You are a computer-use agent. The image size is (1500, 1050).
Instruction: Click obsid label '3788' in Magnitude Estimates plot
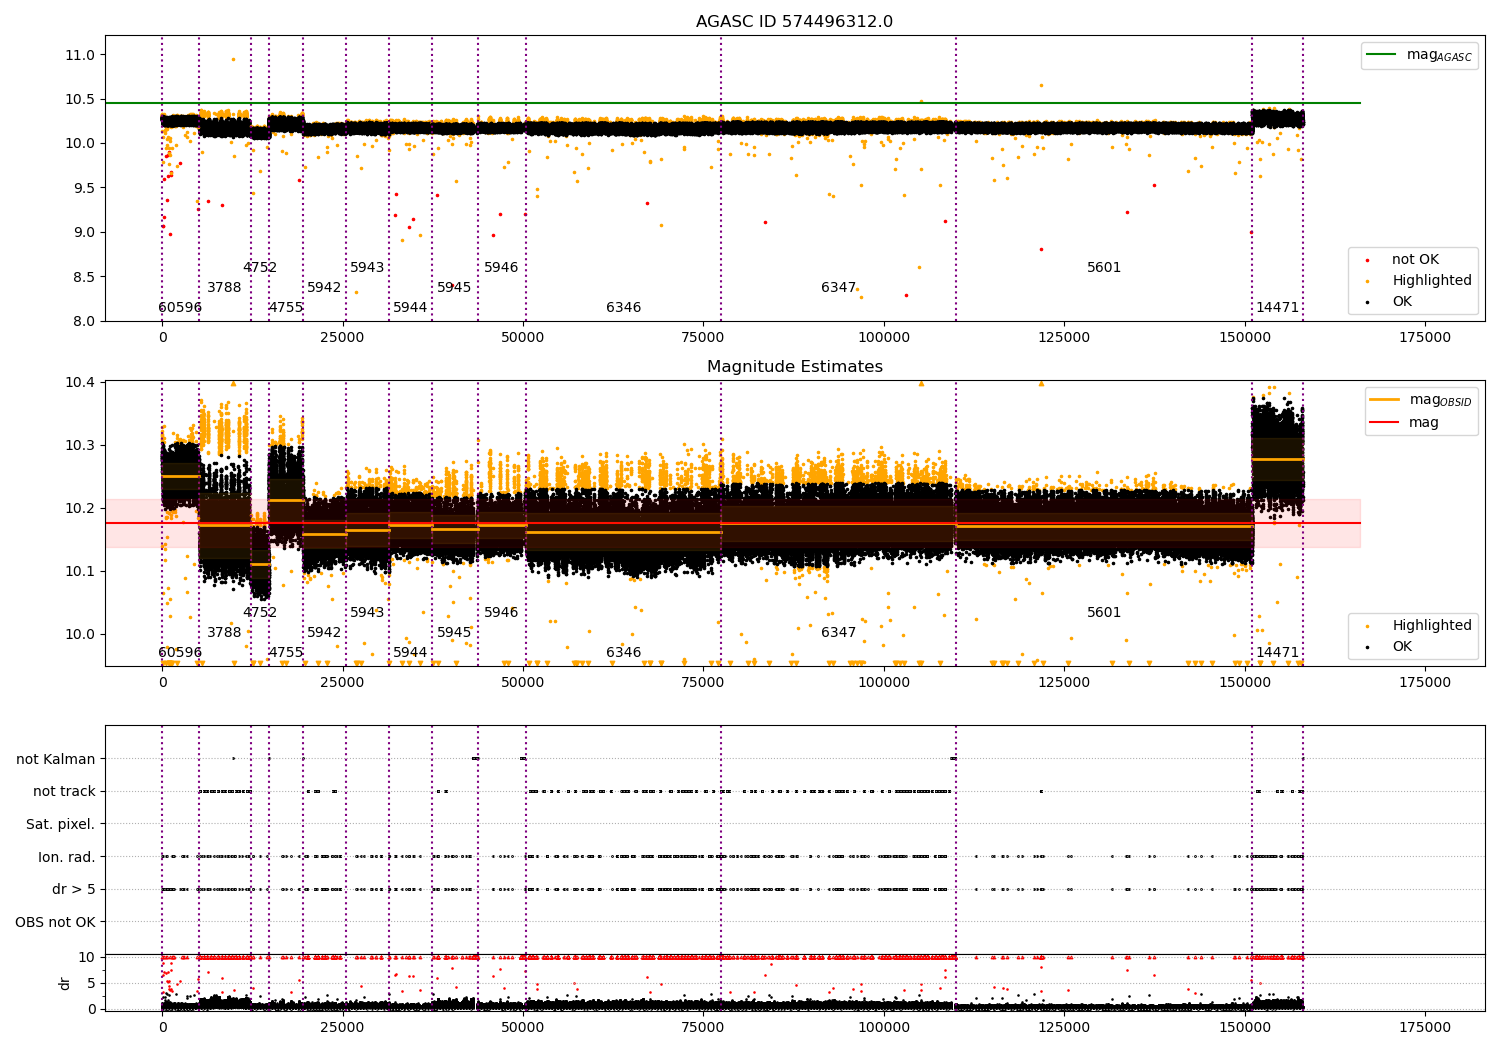point(224,632)
